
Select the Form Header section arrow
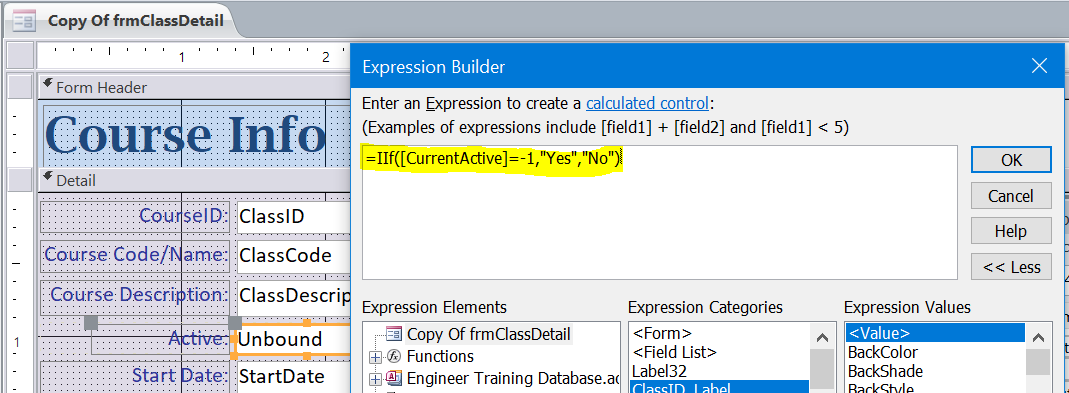(x=48, y=85)
